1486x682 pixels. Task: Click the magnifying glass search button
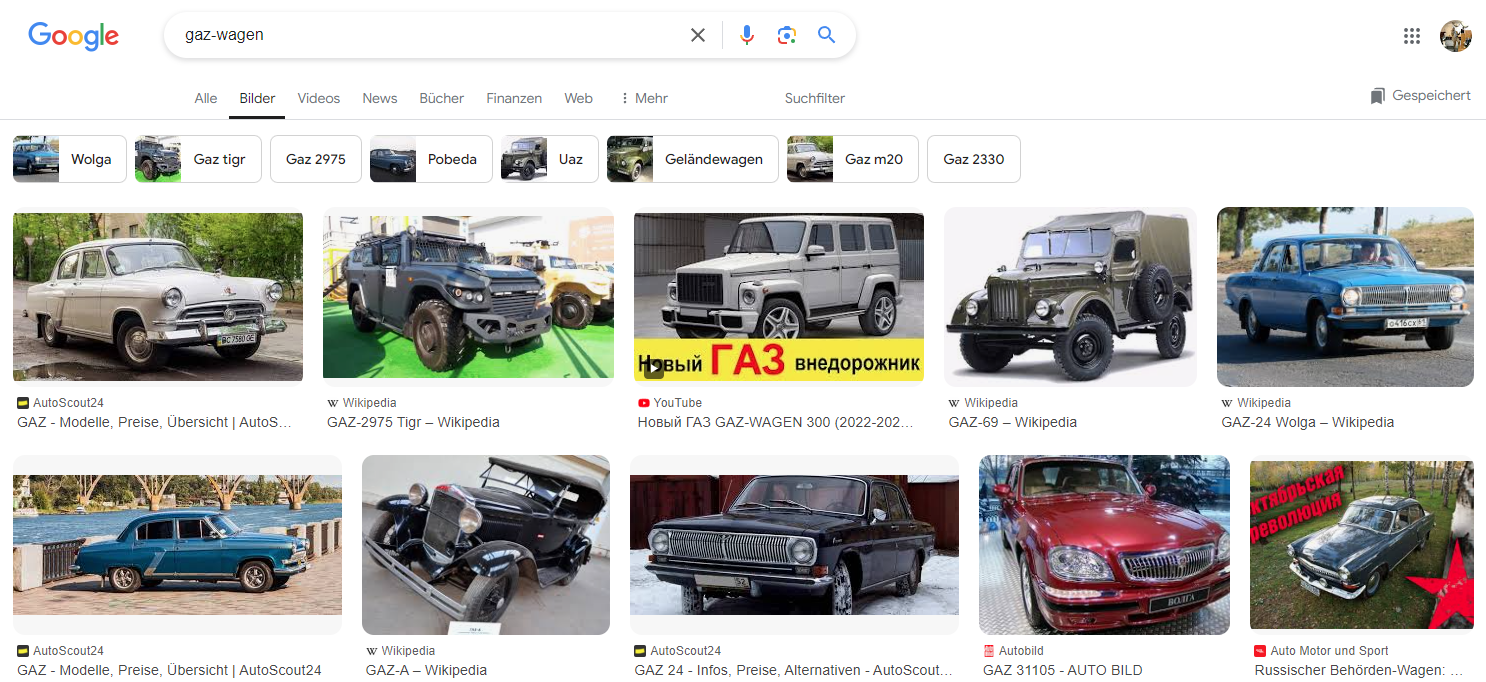pos(826,36)
